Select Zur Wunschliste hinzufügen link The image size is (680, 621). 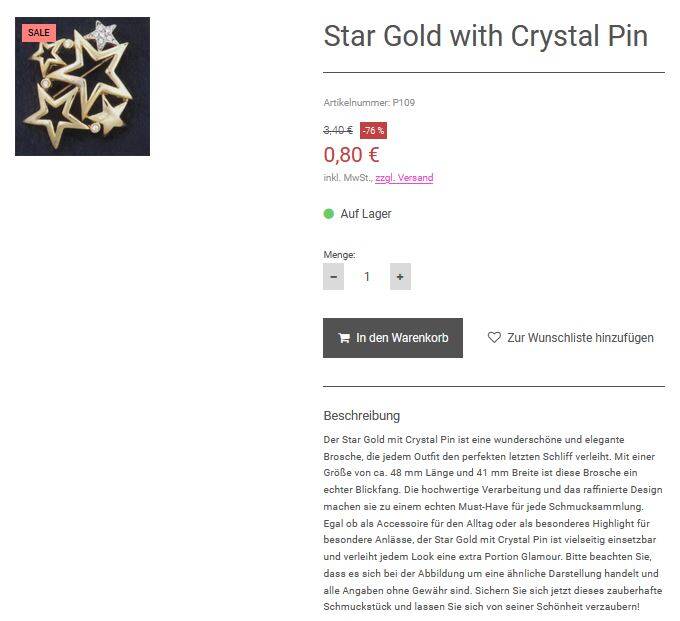580,338
